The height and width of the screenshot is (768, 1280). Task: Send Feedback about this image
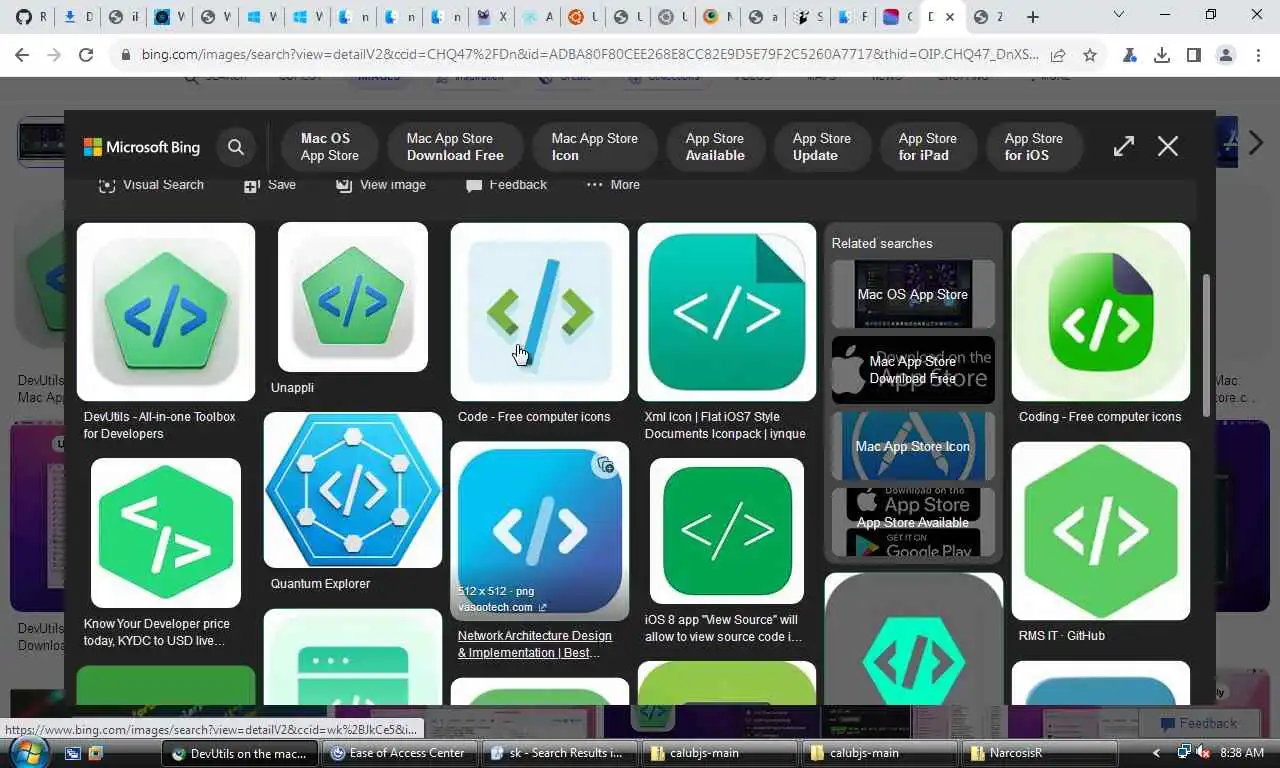tap(507, 185)
